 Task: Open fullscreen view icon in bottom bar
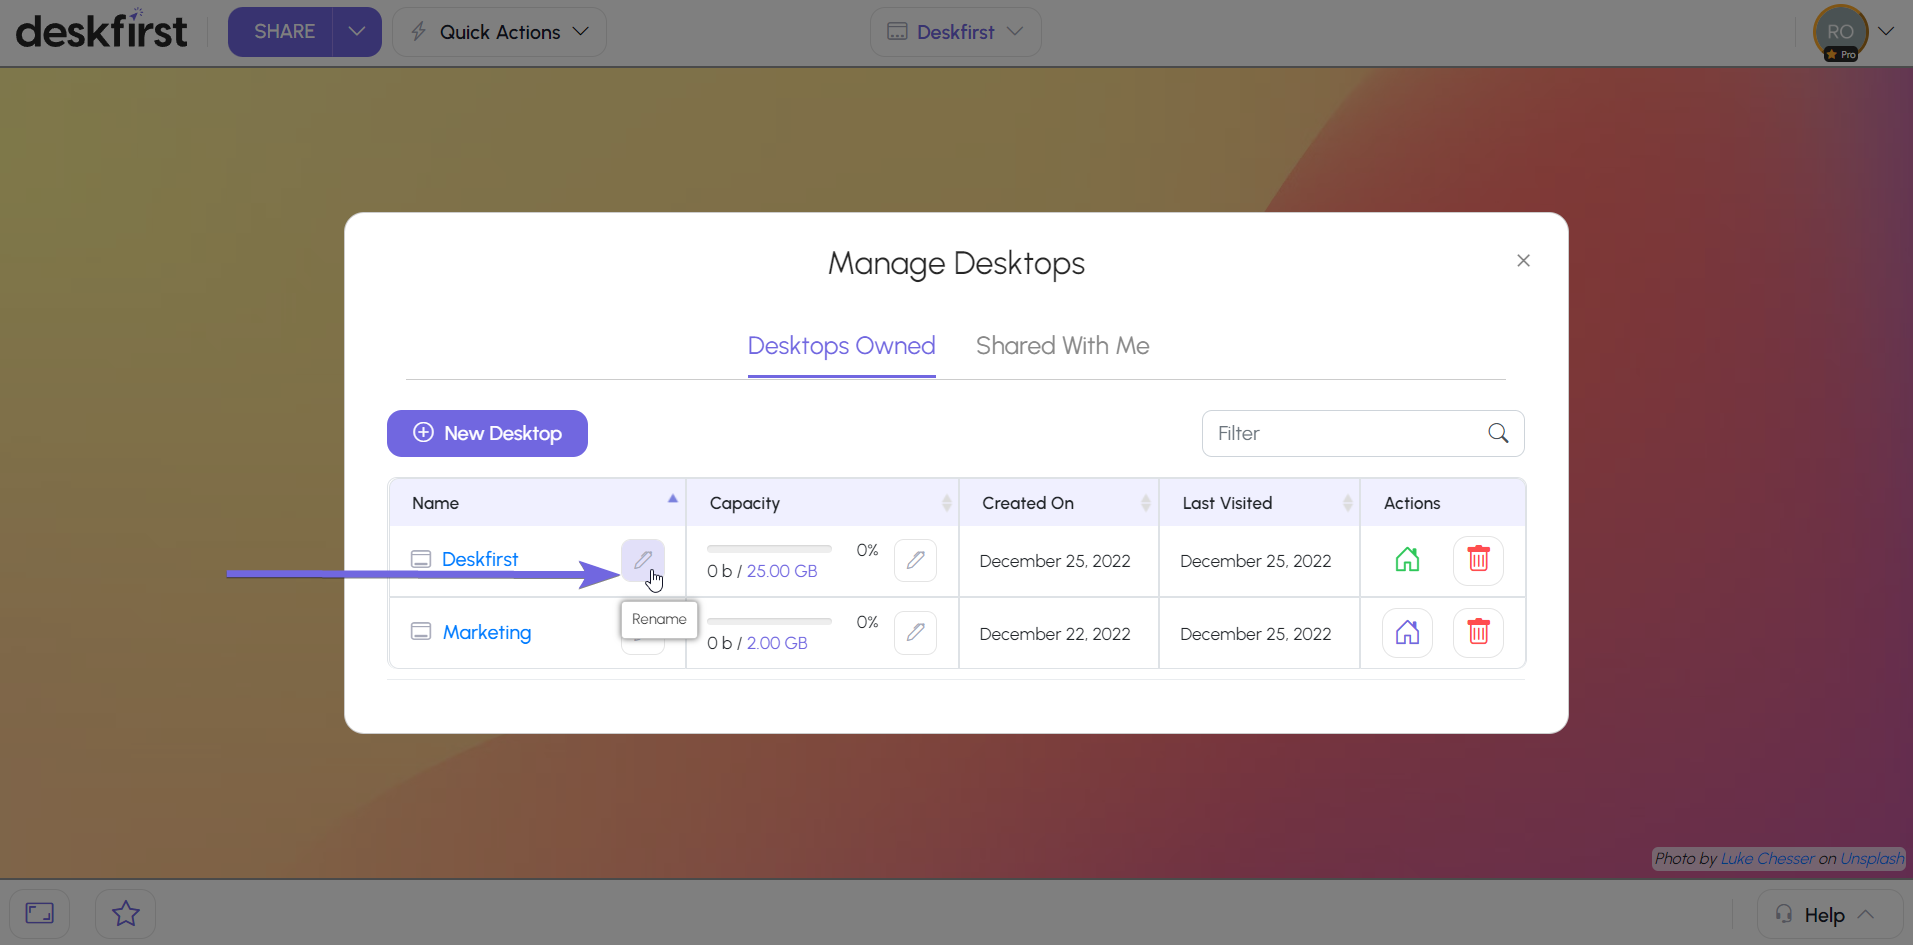(x=40, y=913)
